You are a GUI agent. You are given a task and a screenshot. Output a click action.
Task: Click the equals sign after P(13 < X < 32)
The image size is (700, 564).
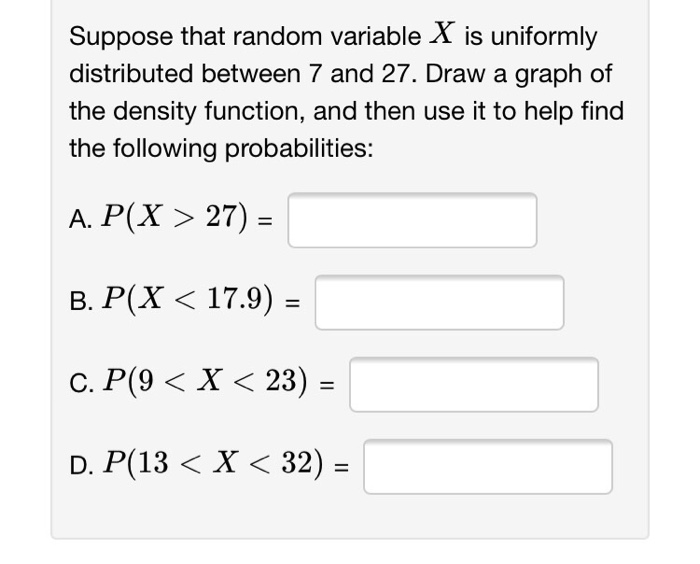tap(342, 467)
